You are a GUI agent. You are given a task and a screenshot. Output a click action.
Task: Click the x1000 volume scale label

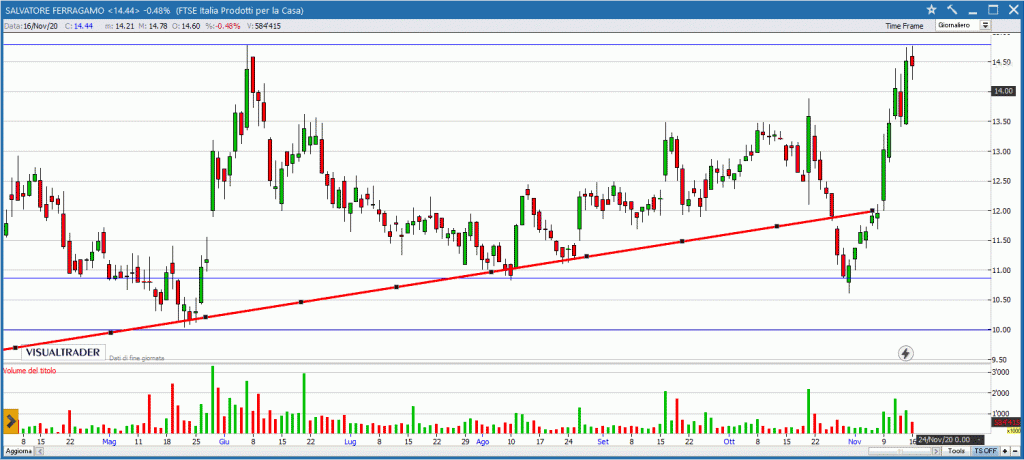coord(1014,431)
